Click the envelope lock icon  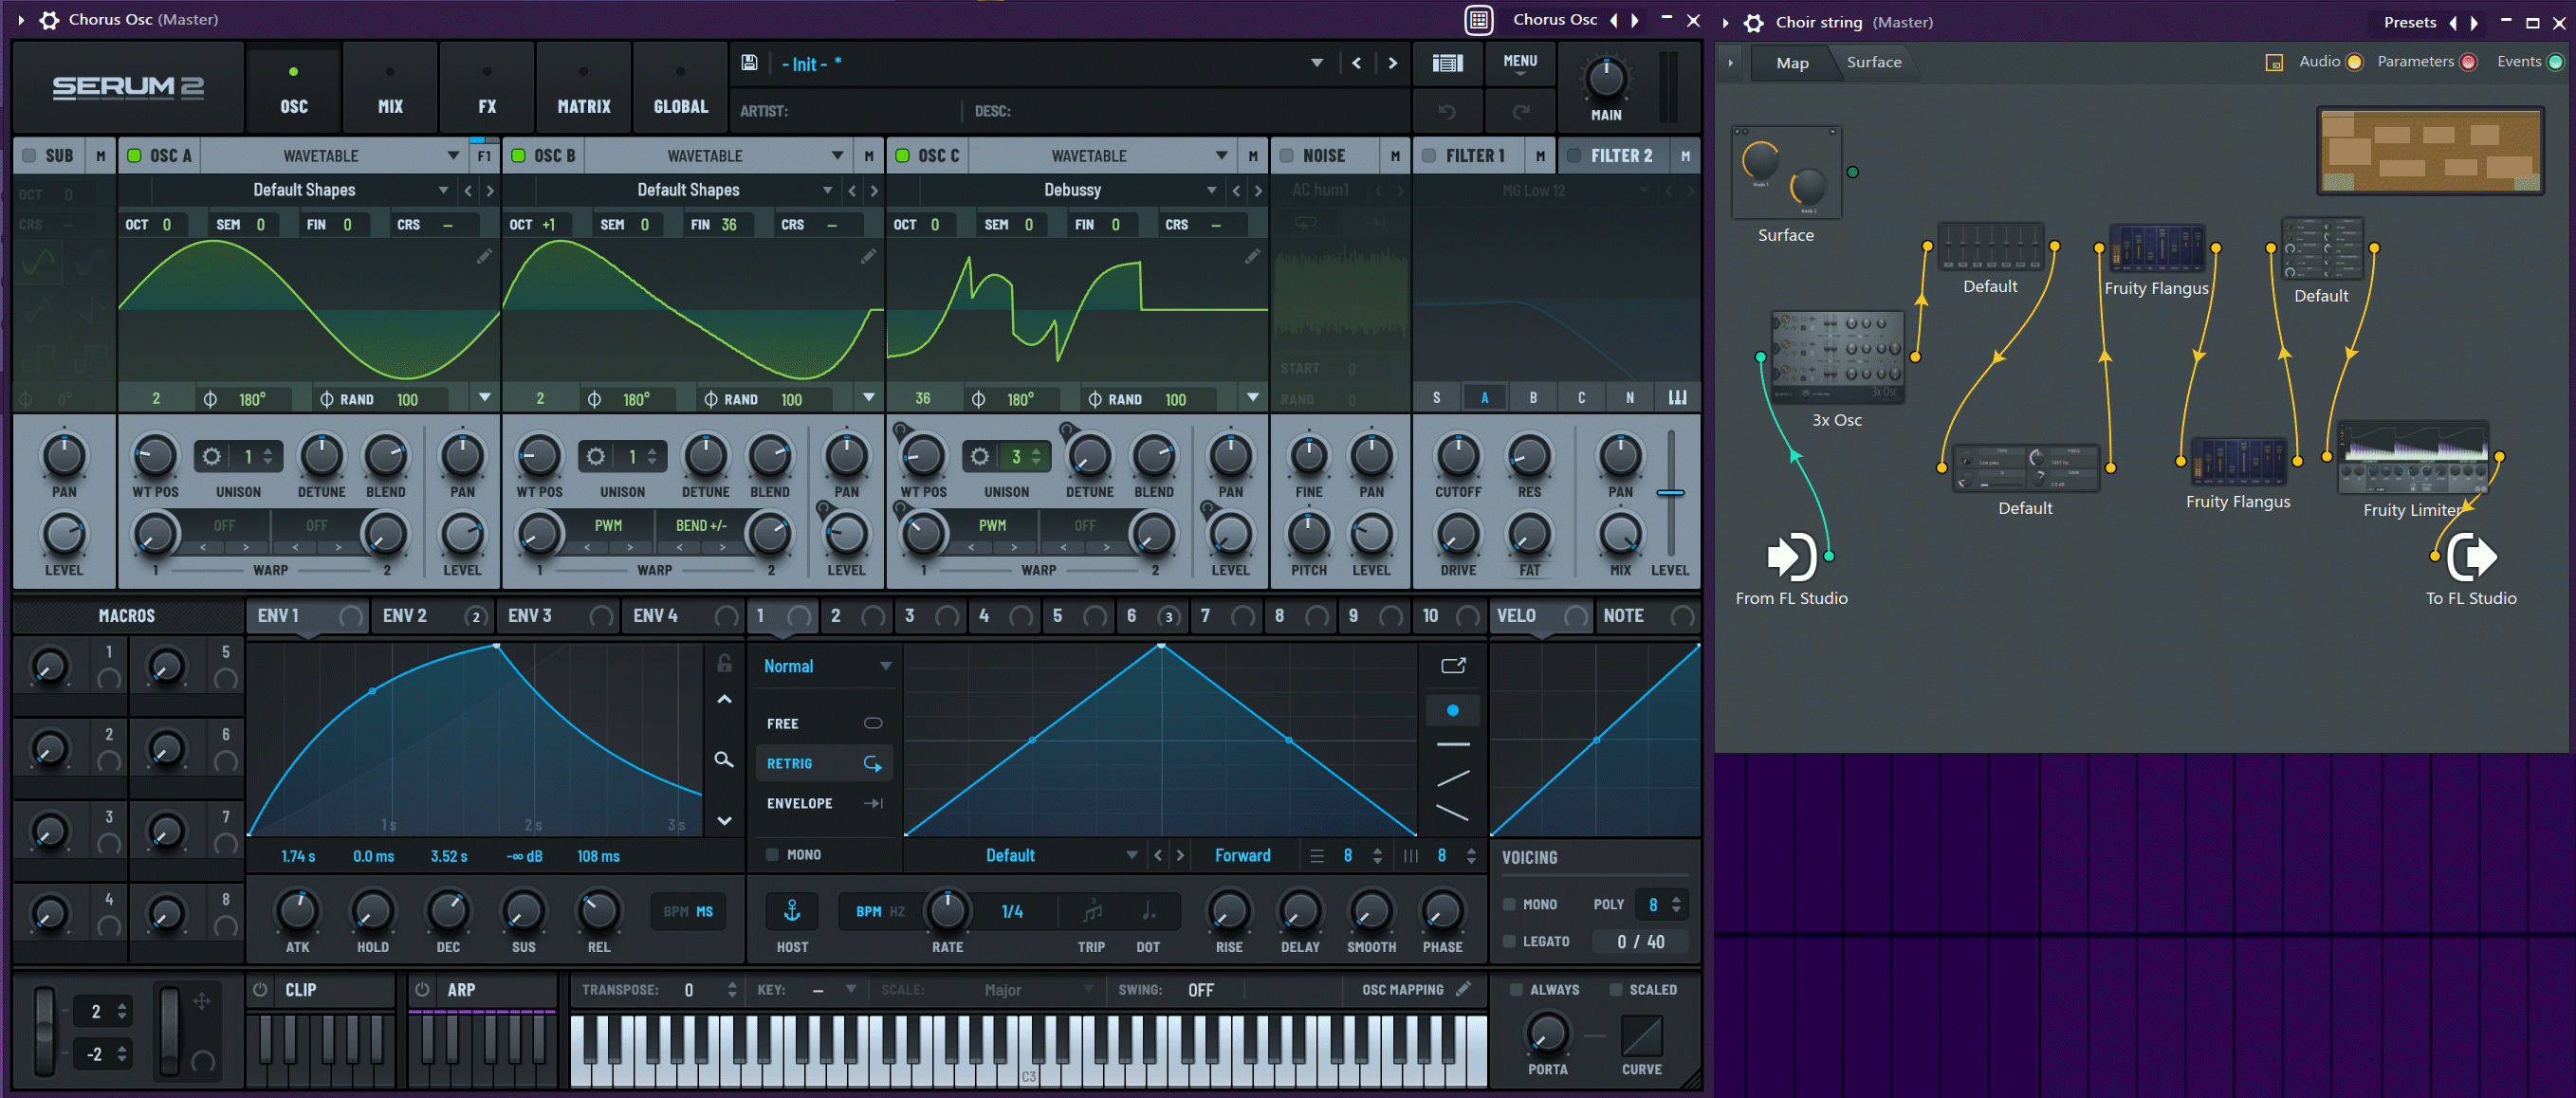click(724, 663)
